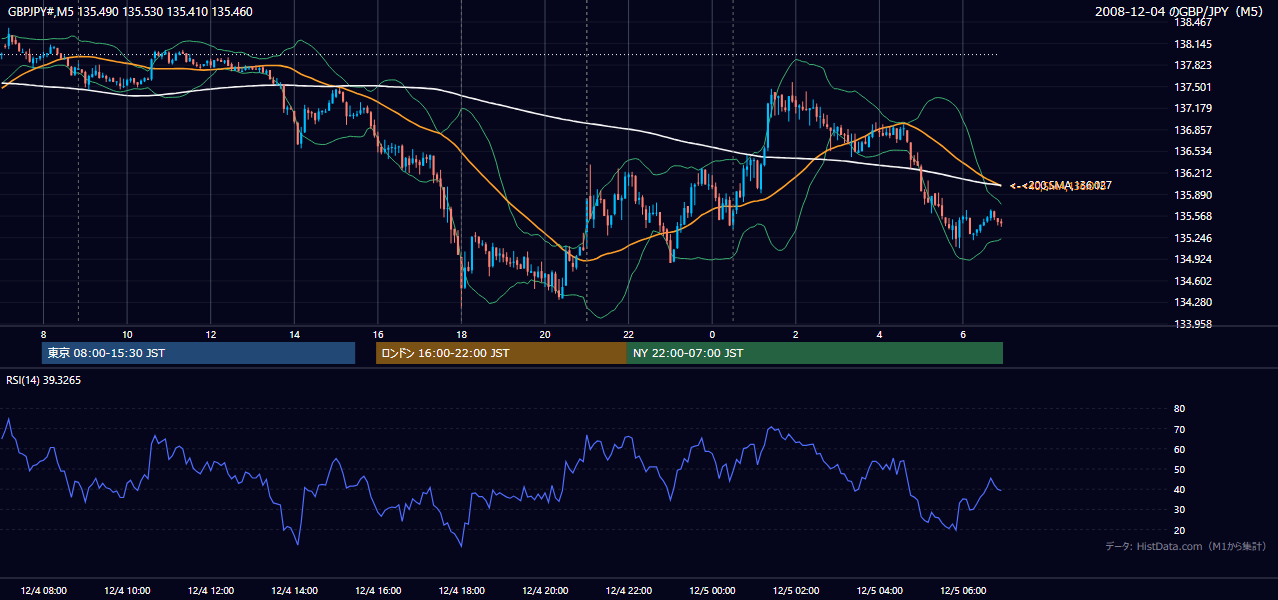The image size is (1278, 600).
Task: Click the 12/5 06:00 time label
Action: click(962, 591)
